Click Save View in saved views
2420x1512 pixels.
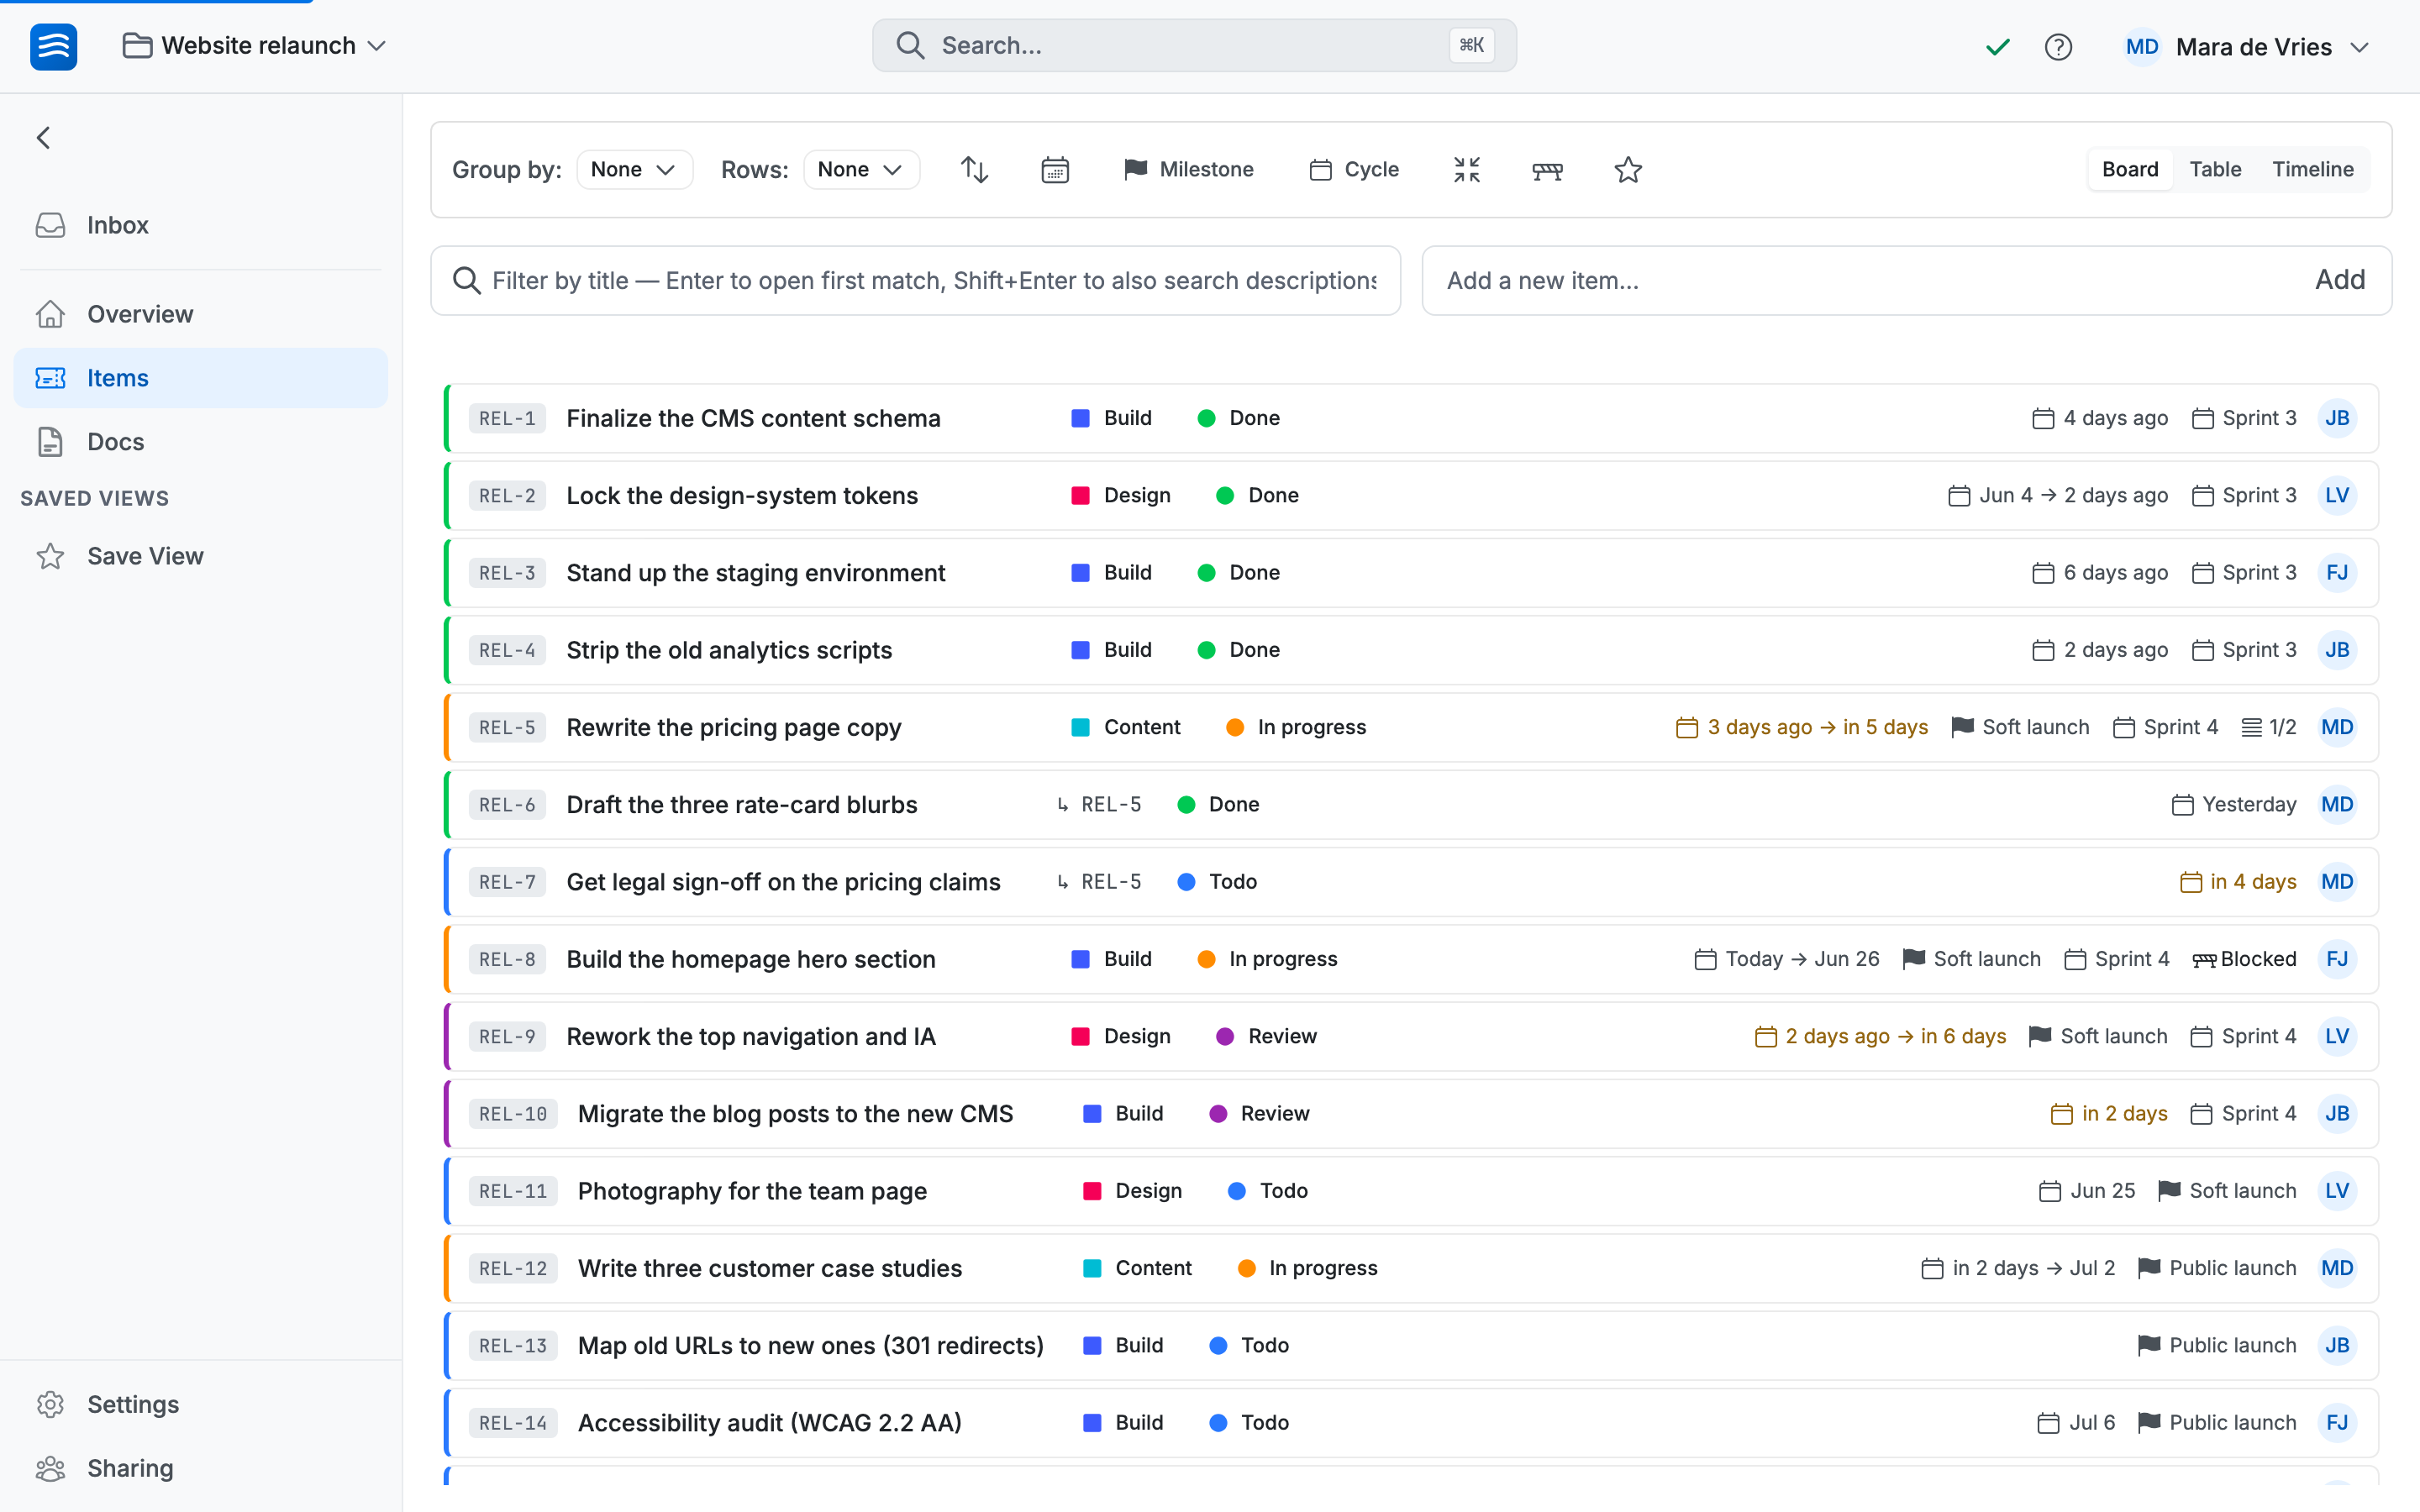pos(200,556)
